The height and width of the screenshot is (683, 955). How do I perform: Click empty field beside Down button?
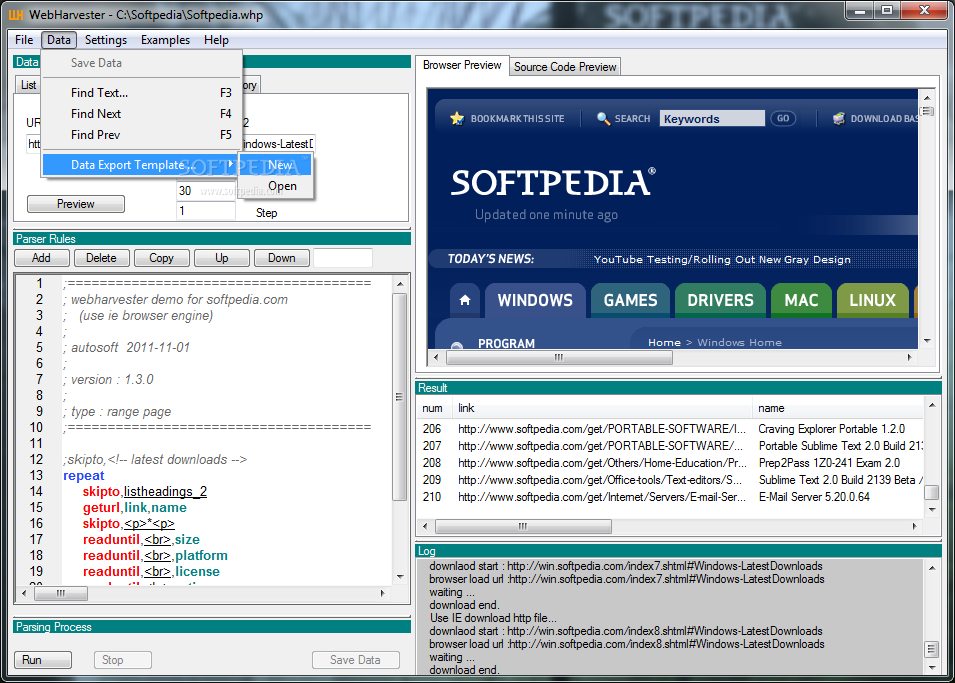(343, 258)
